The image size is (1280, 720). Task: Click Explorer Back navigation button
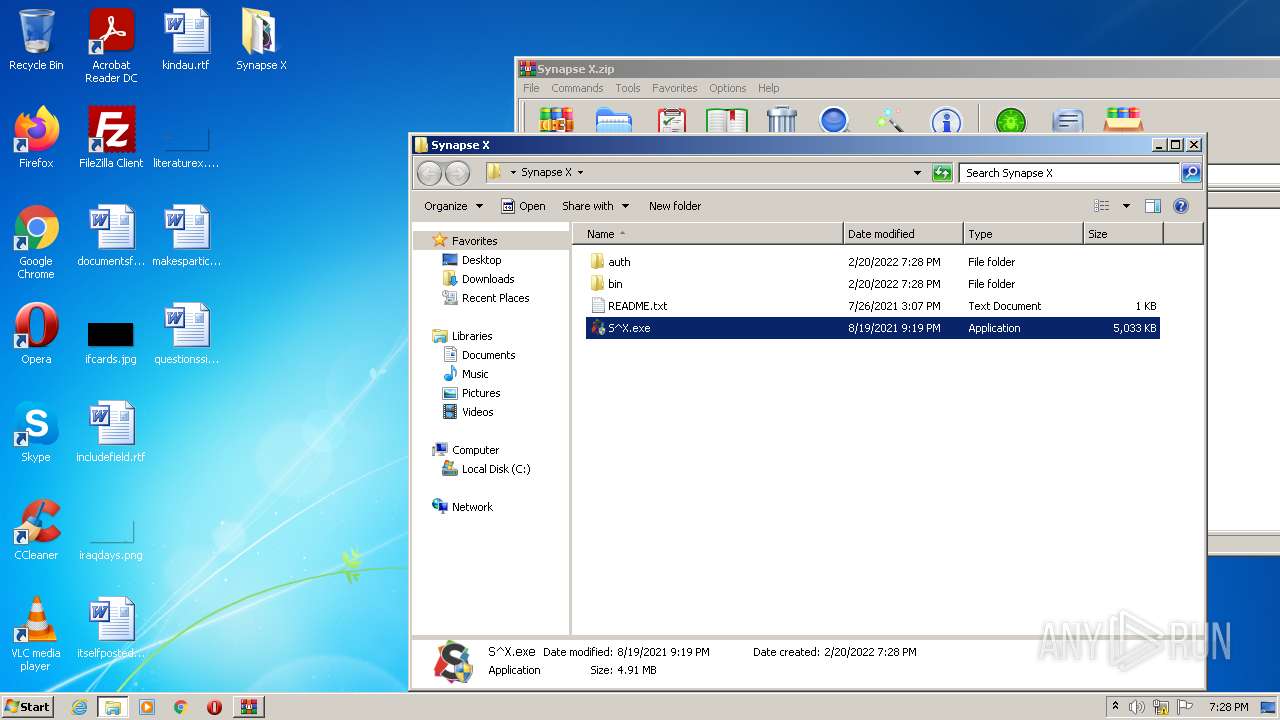pos(429,173)
